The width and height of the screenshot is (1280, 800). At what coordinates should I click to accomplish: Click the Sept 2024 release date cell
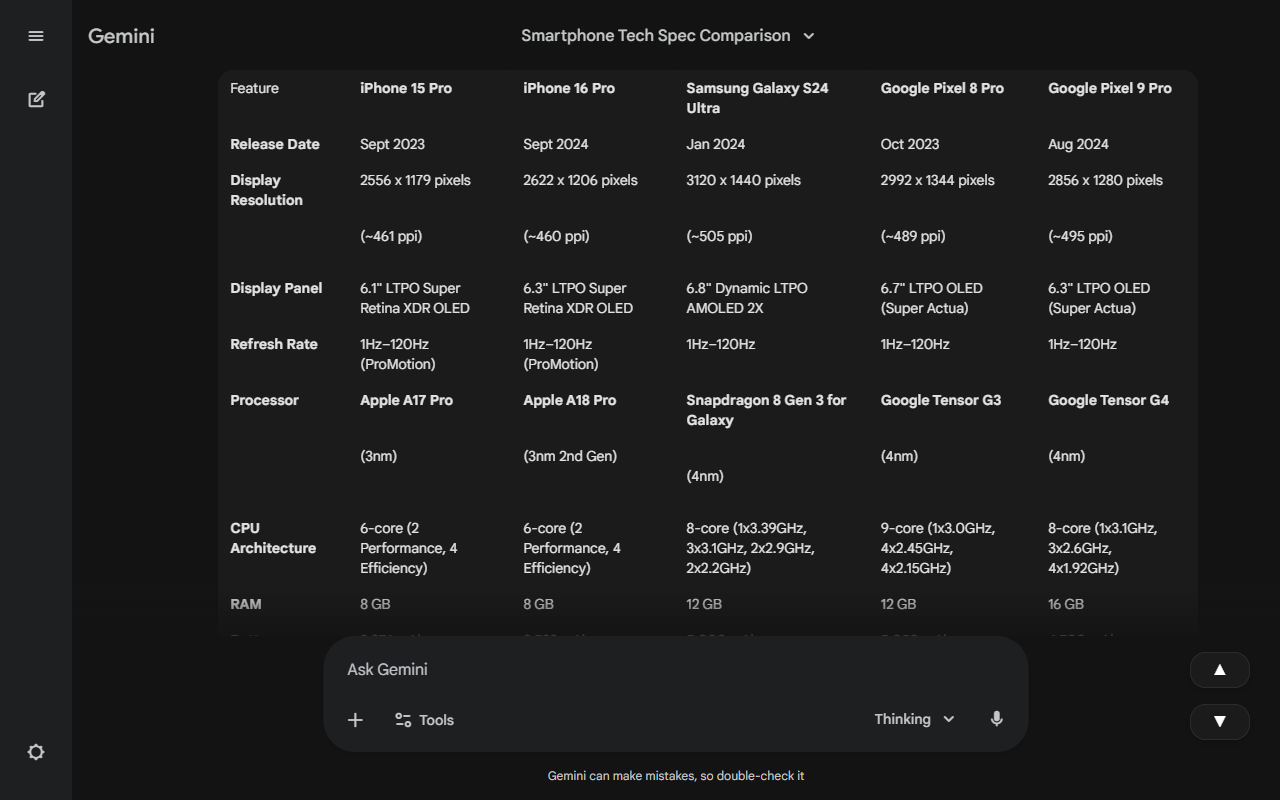(x=556, y=144)
